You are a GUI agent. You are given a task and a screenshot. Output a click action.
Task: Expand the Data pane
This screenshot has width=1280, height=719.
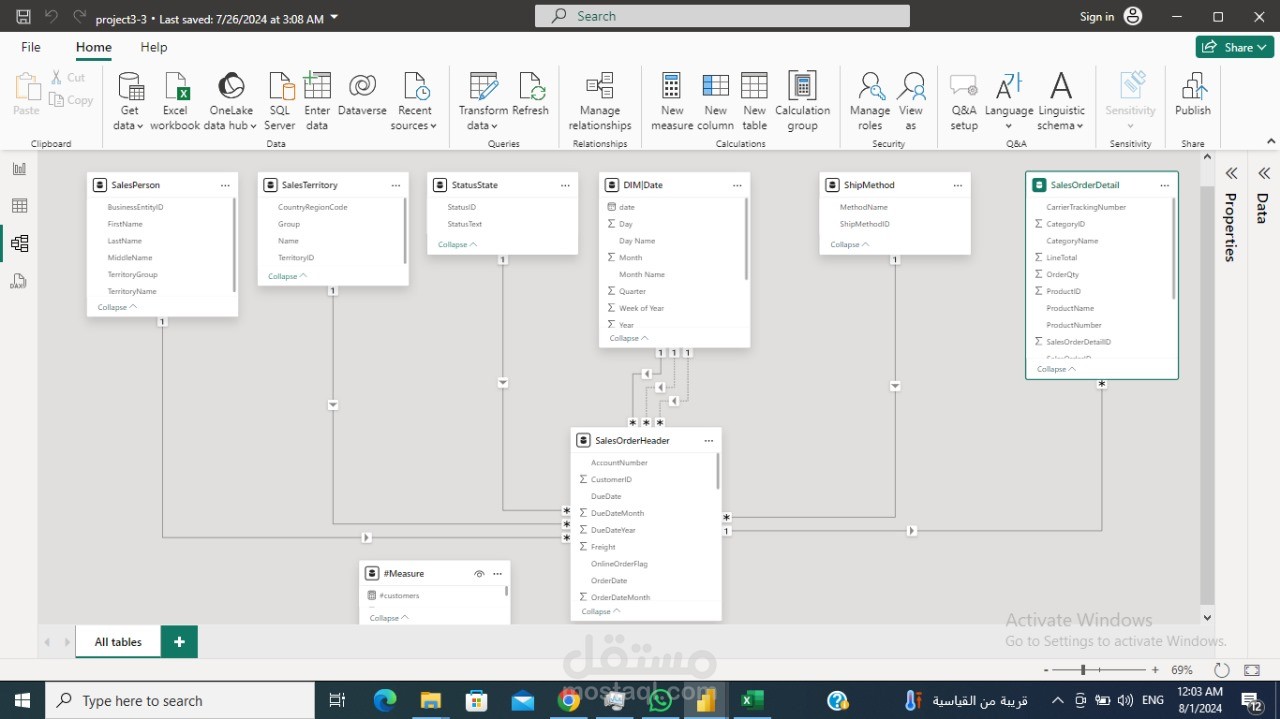point(1263,173)
